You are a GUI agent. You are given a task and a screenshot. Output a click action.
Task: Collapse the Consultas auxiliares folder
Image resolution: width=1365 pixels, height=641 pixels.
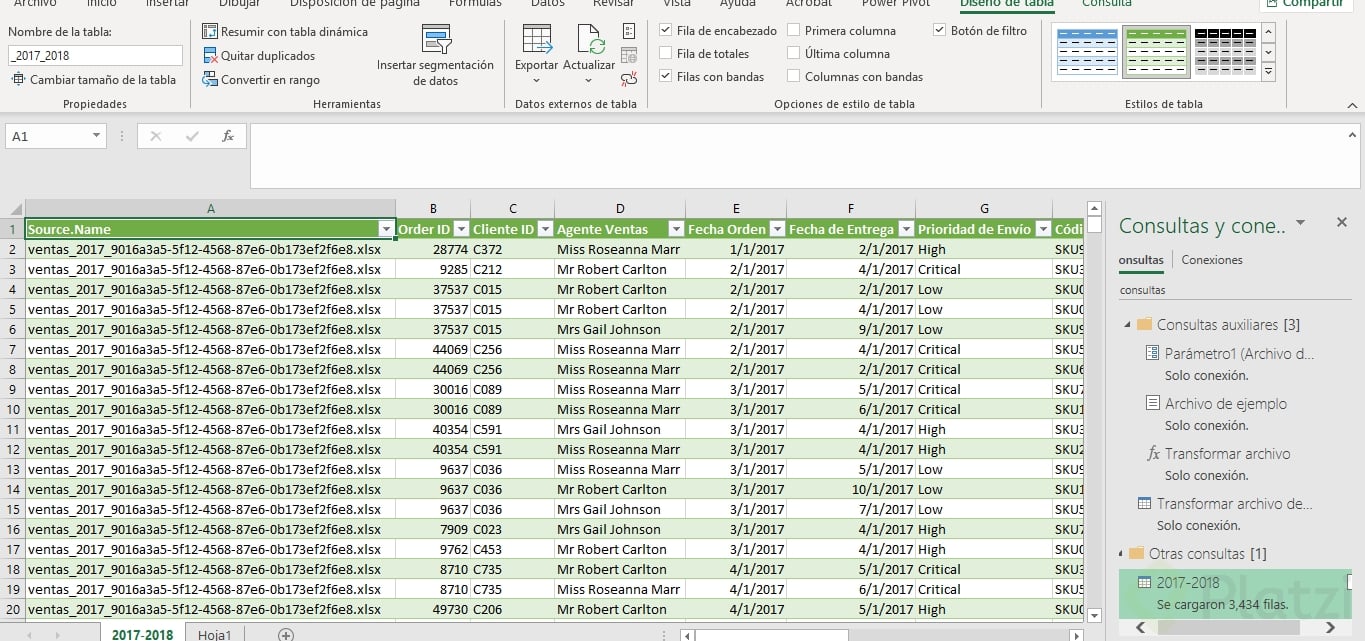[1129, 325]
